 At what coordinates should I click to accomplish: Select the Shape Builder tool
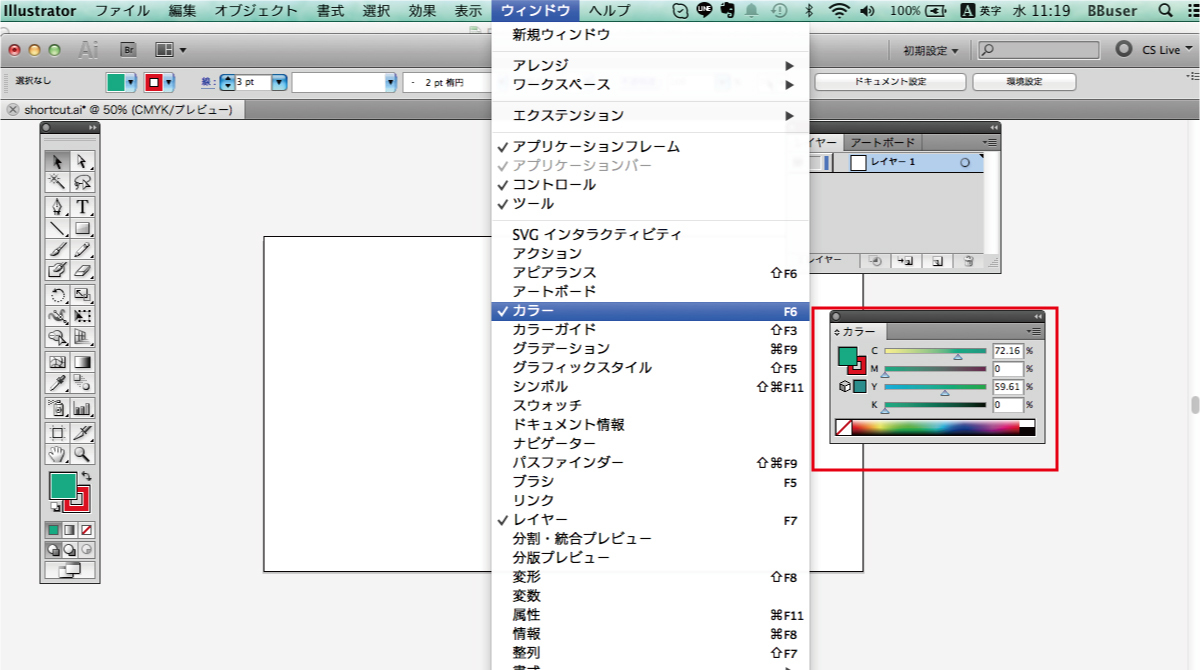57,337
